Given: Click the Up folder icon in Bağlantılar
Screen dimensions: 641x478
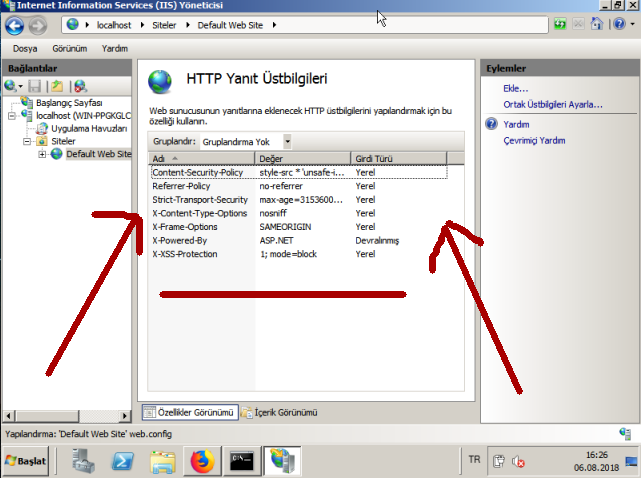Looking at the screenshot, I should [57, 86].
